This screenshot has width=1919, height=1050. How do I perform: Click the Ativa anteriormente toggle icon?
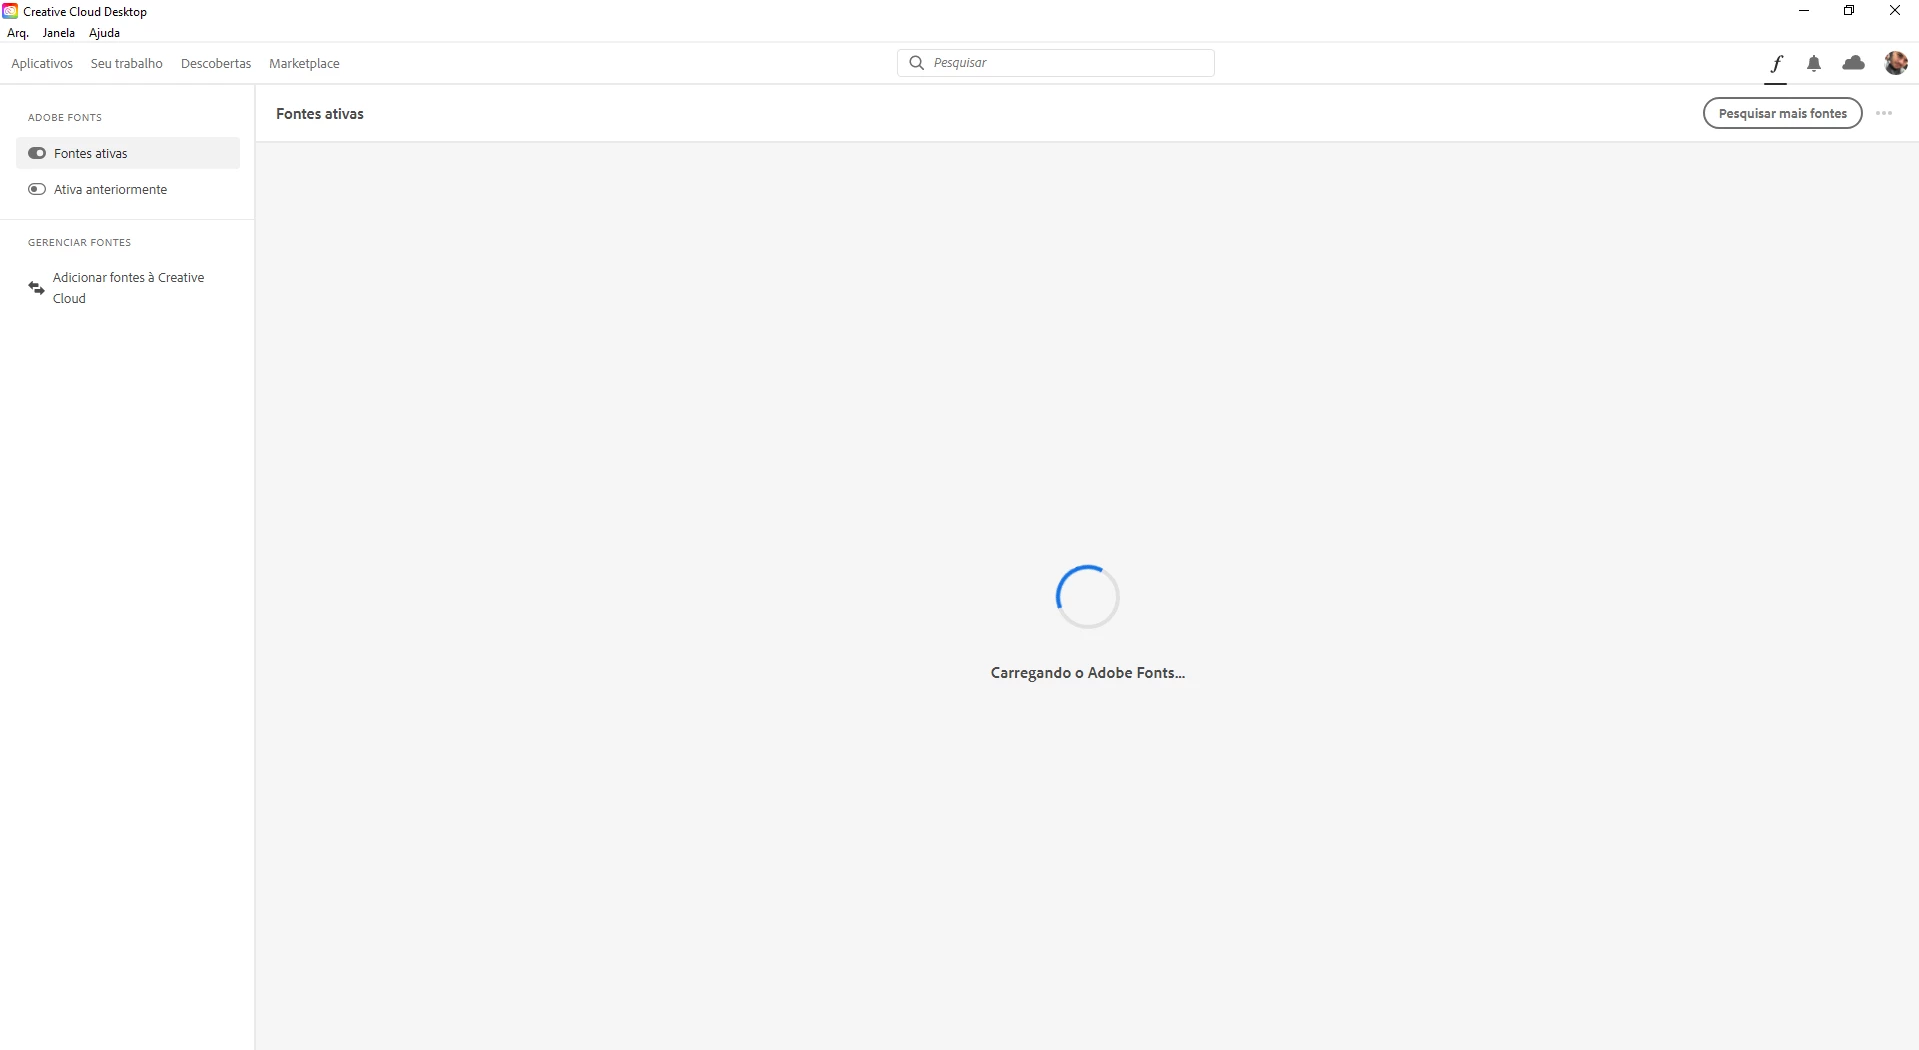(37, 189)
